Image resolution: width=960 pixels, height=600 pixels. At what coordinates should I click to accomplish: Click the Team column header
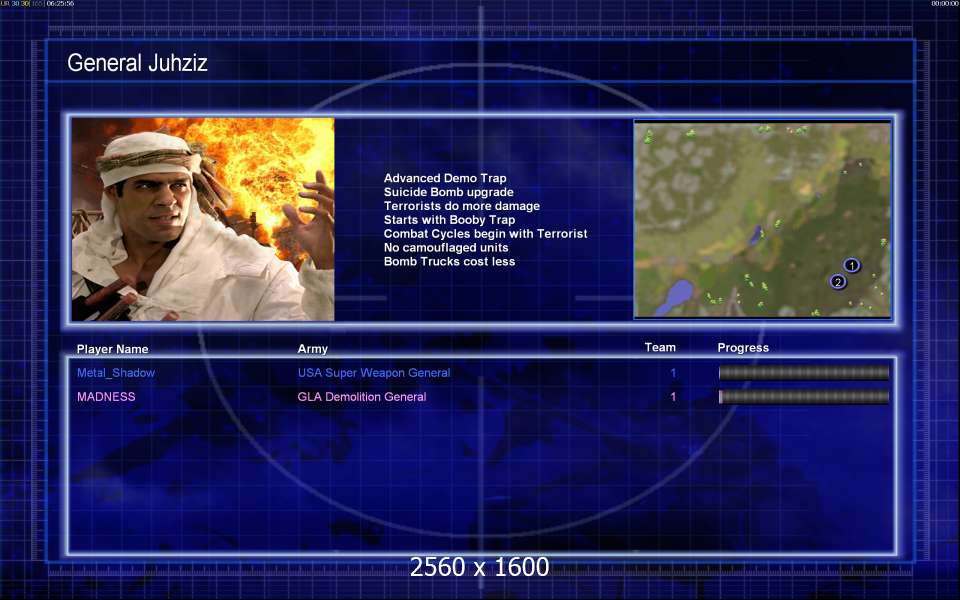[660, 347]
